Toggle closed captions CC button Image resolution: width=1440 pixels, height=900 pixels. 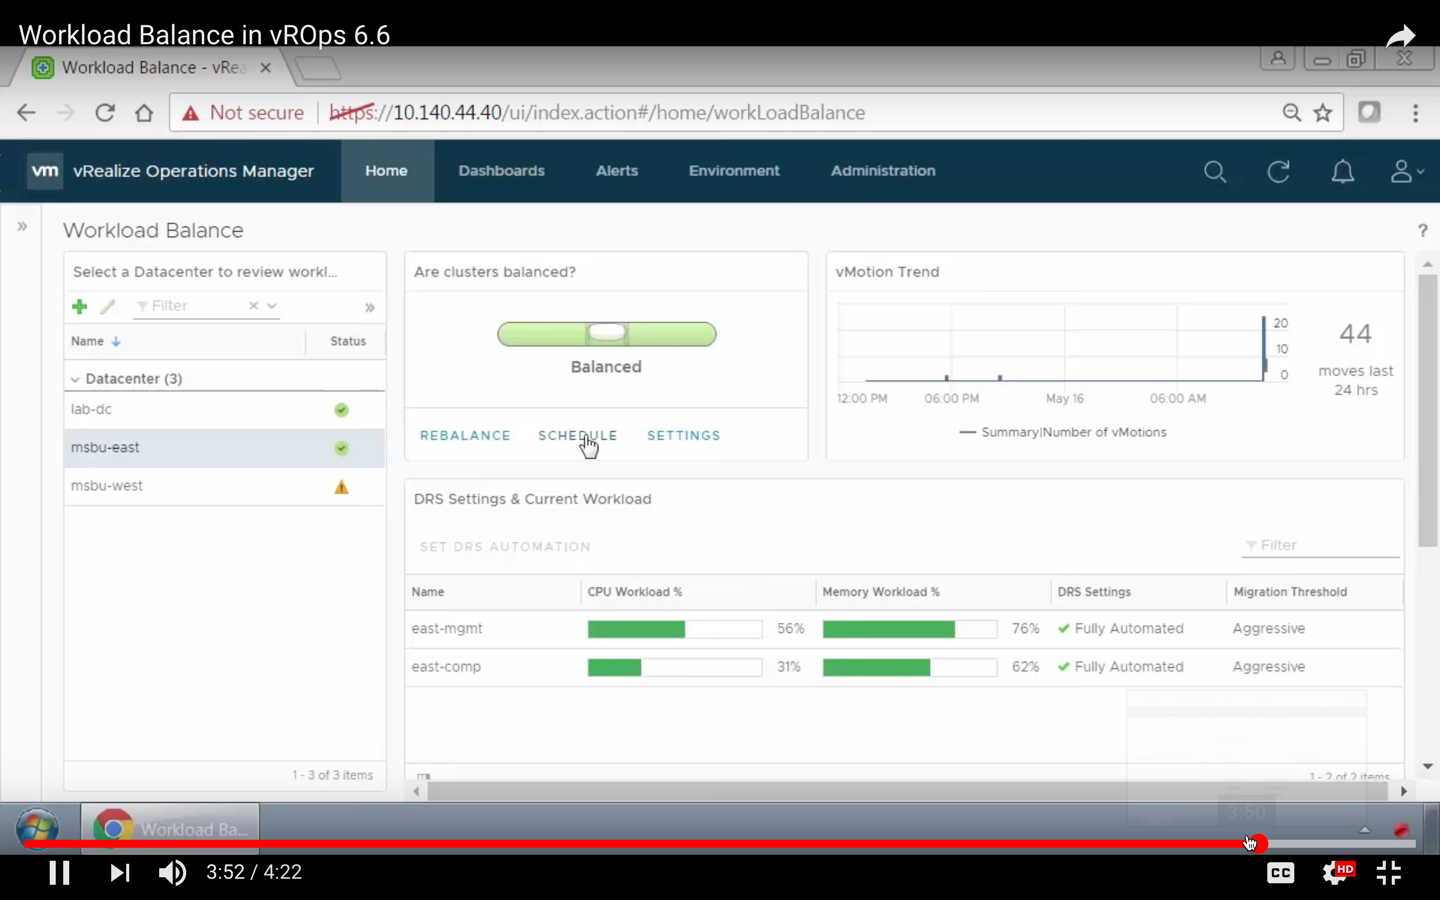[x=1280, y=873]
